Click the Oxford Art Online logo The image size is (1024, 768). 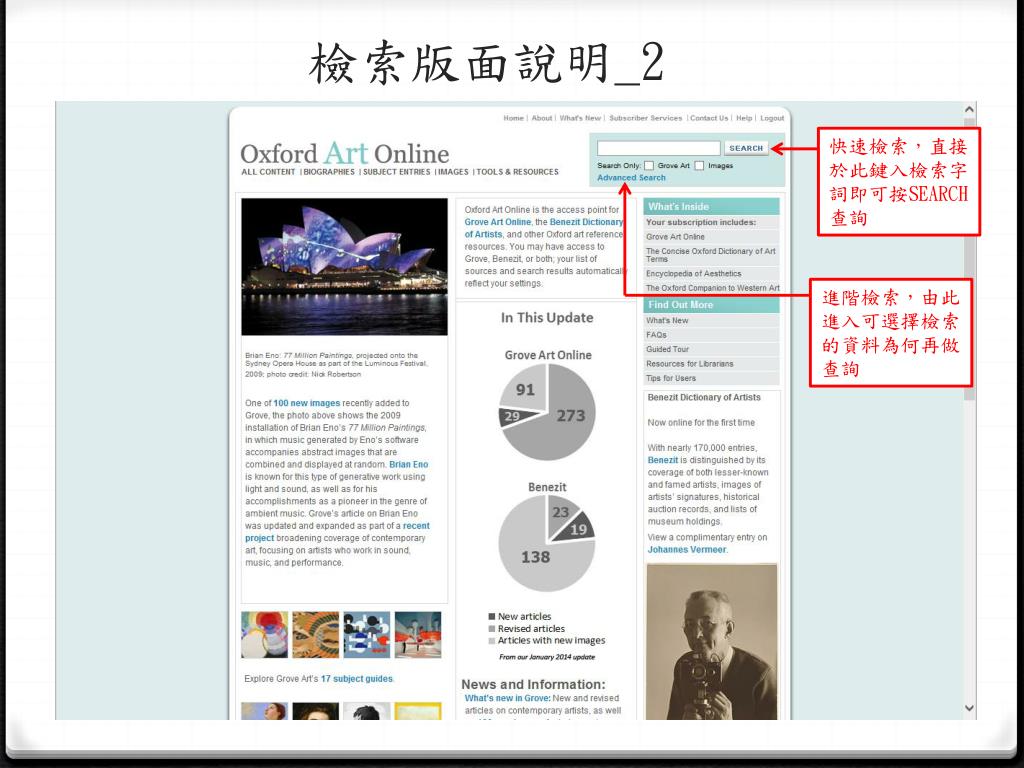click(344, 154)
